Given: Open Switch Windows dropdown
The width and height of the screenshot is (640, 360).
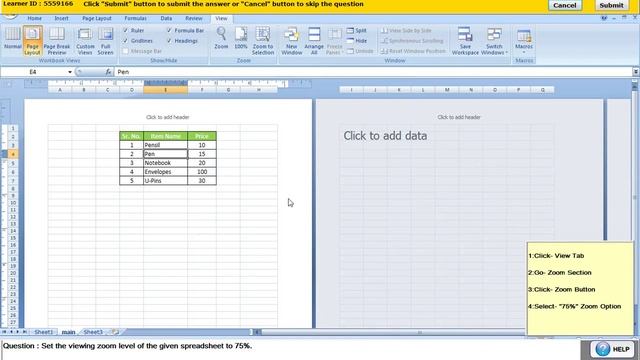Looking at the screenshot, I should point(494,40).
